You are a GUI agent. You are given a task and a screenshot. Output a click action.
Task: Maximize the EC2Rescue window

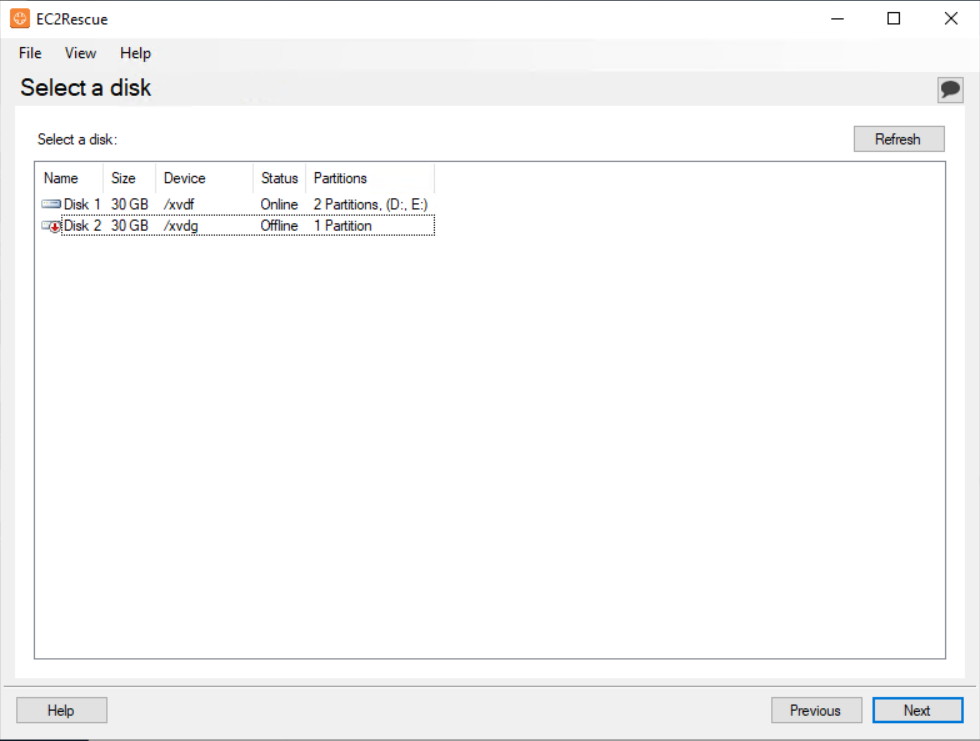click(894, 19)
